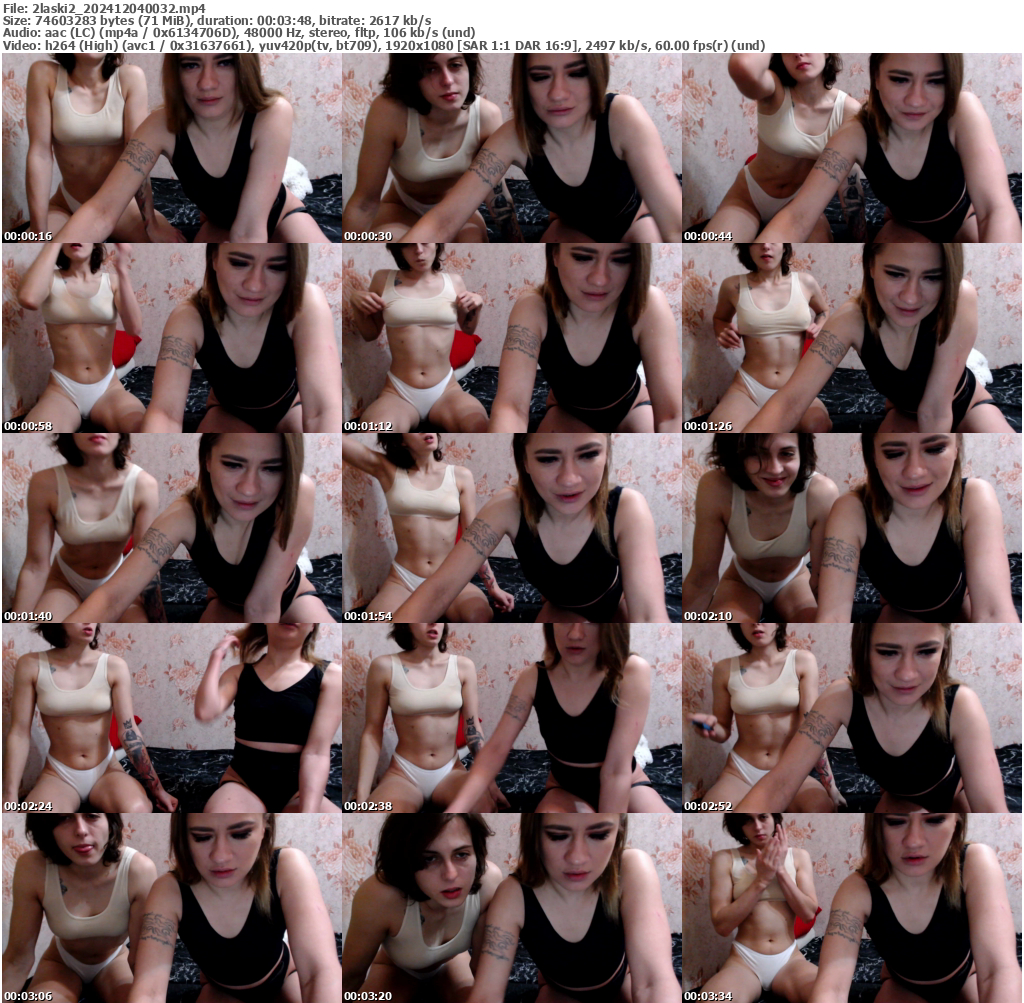
Task: Select the frame labeled 00:00:58
Action: point(170,336)
